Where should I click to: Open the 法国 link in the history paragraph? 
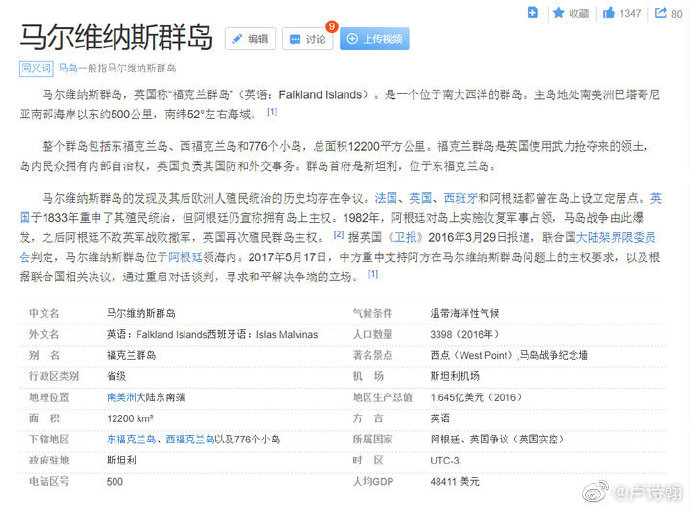[x=383, y=198]
